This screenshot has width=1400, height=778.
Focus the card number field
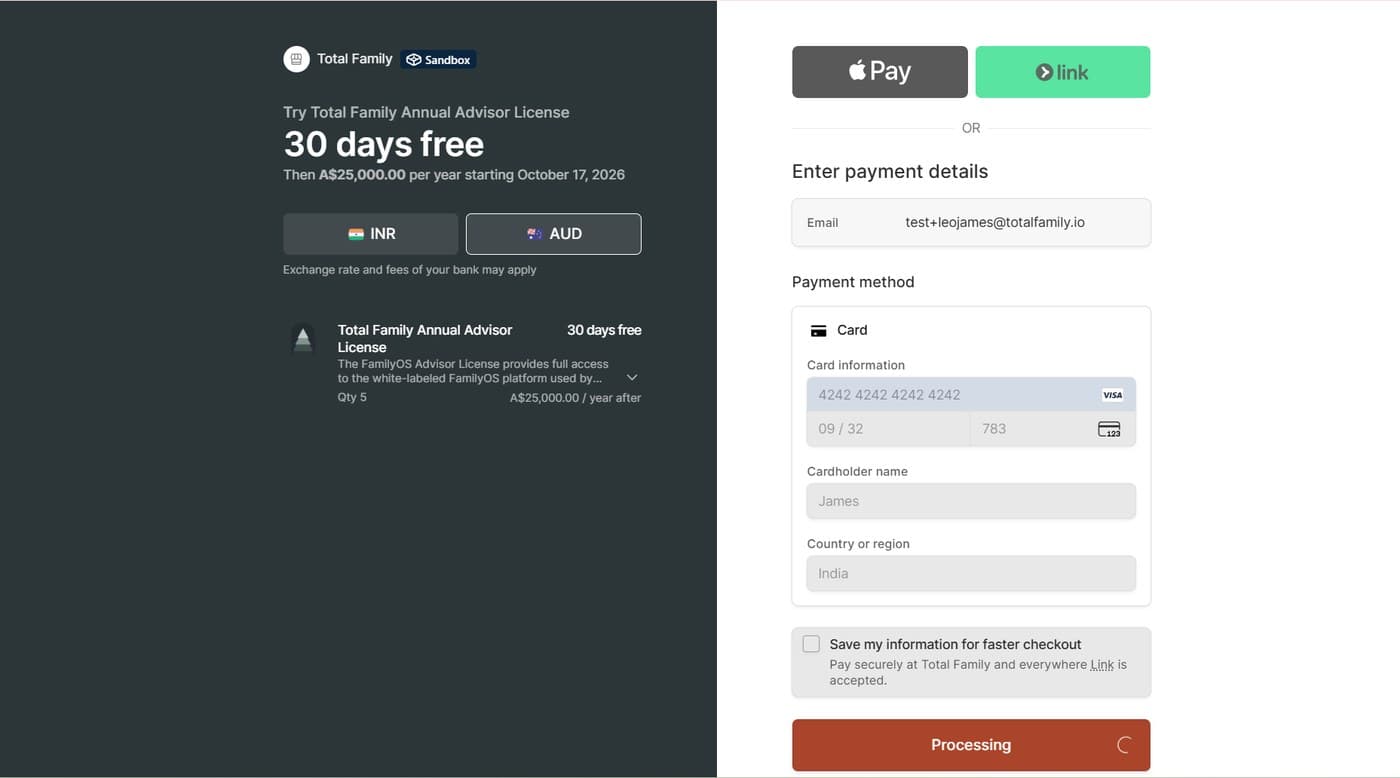click(971, 395)
